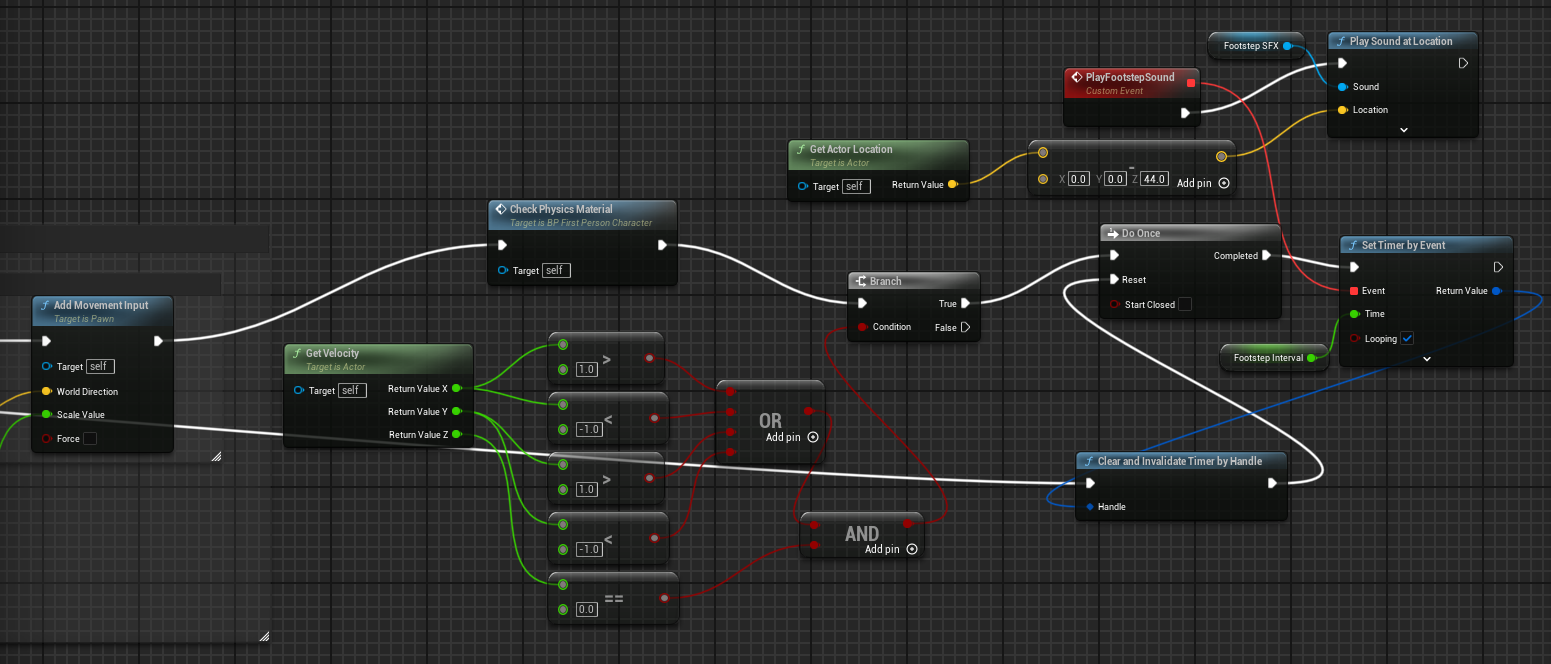Screen dimensions: 1551x664
Task: Click the Handle pin on Clear and Invalidate Timer
Action: (1089, 507)
